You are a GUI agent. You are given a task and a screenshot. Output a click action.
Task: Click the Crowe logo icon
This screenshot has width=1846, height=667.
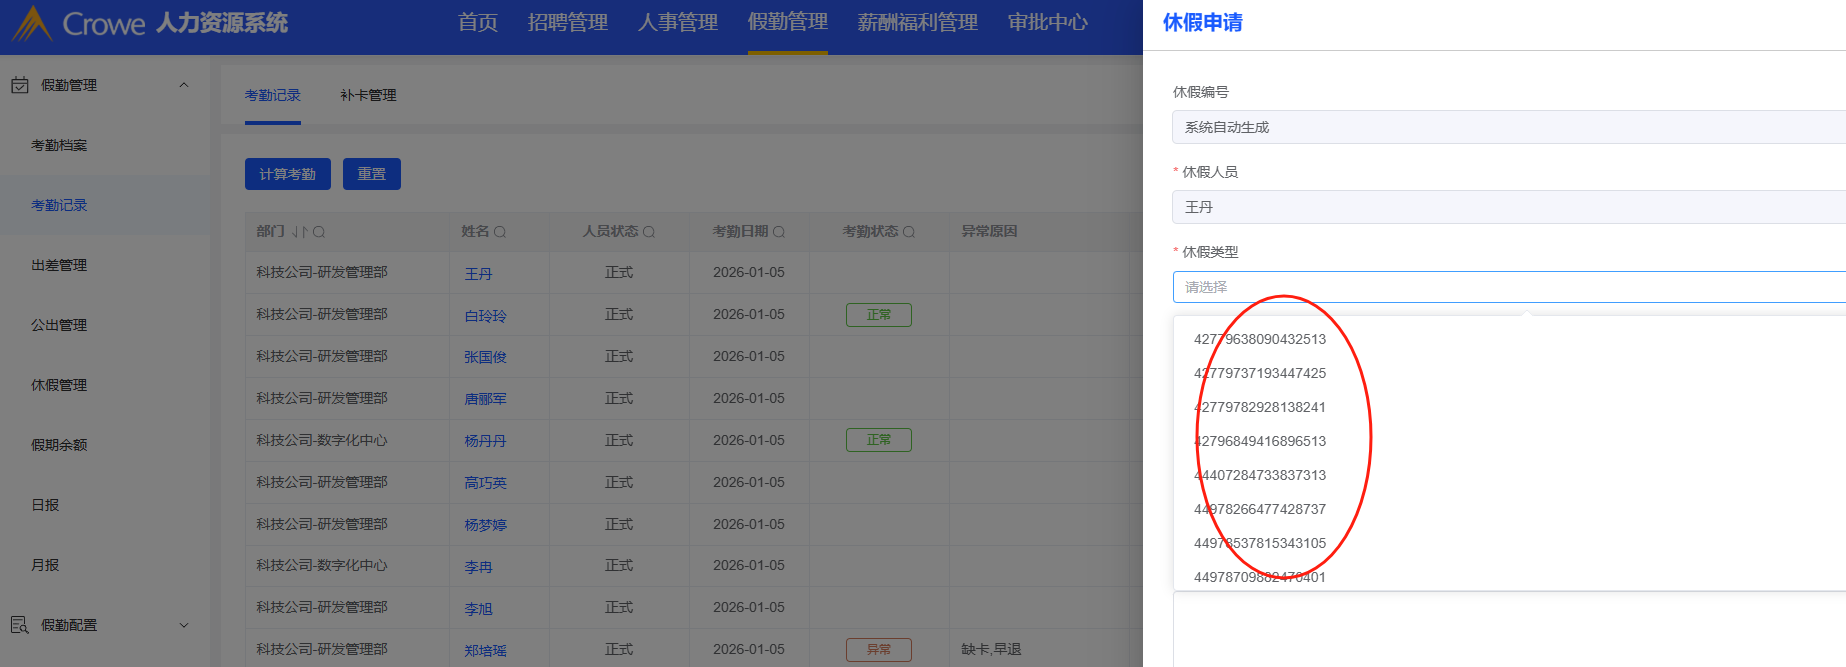click(32, 23)
